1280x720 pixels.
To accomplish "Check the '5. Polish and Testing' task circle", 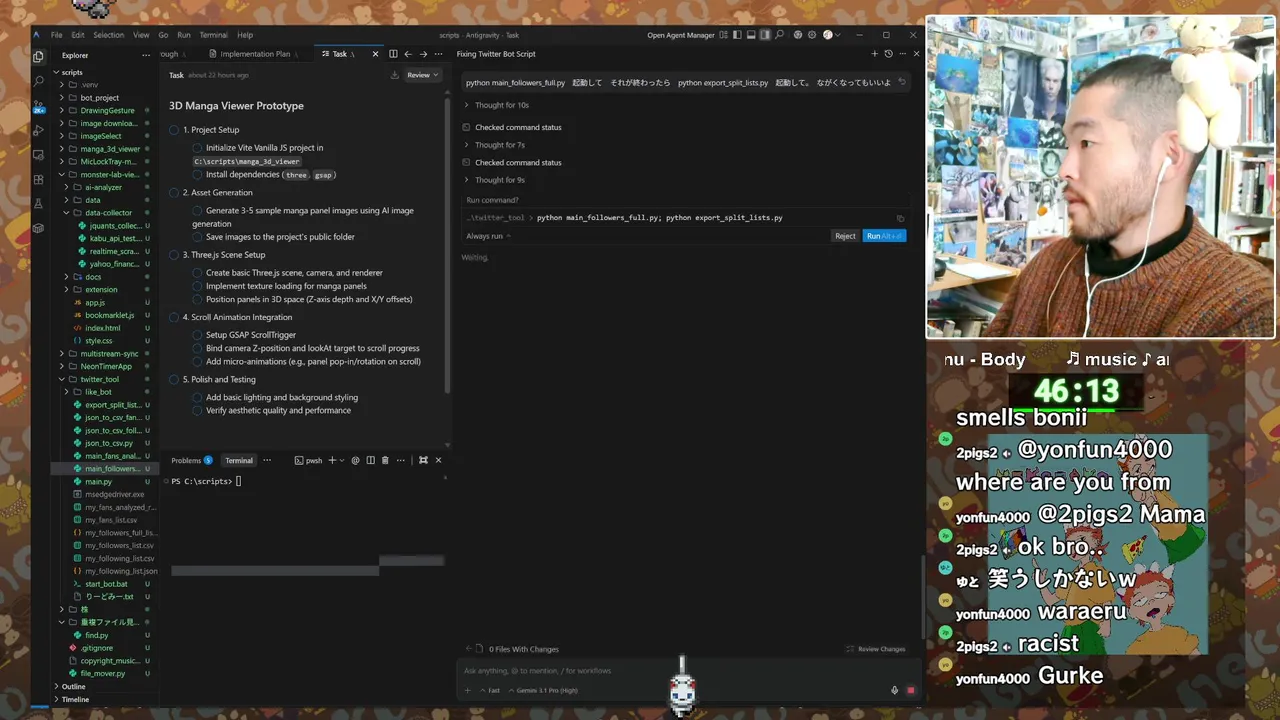I will (x=174, y=380).
